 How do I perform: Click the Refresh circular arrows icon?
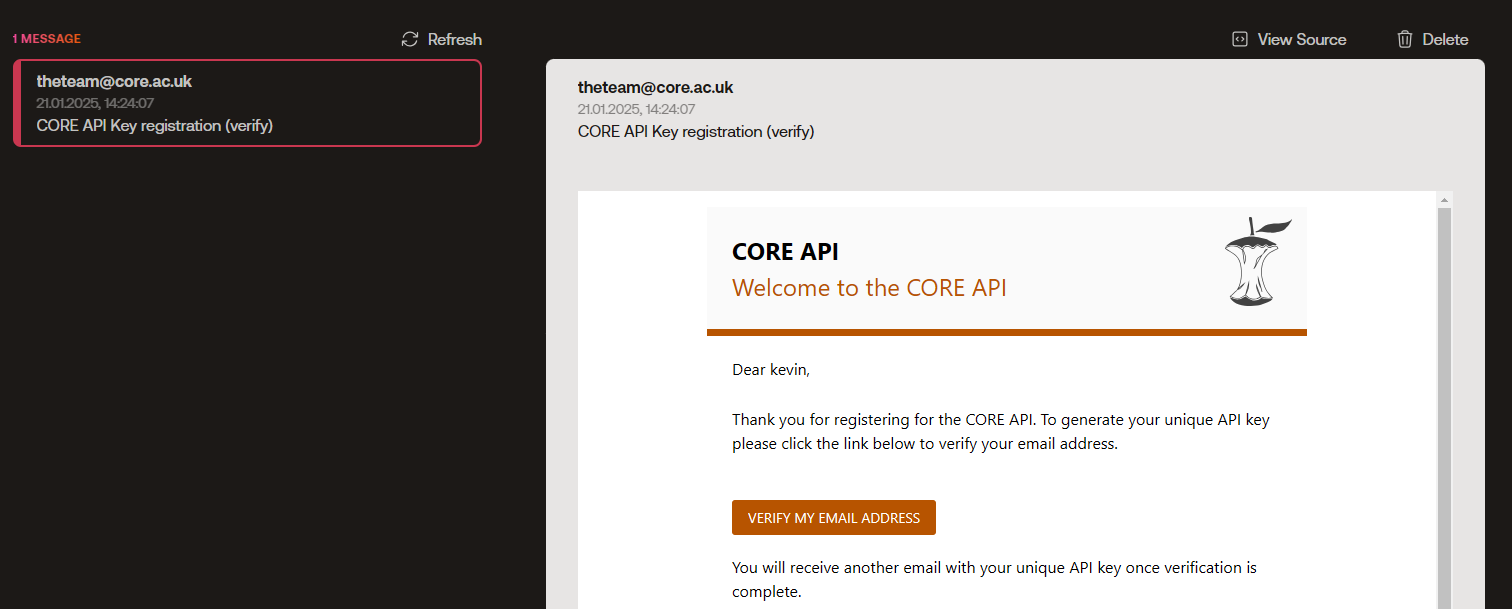tap(409, 39)
